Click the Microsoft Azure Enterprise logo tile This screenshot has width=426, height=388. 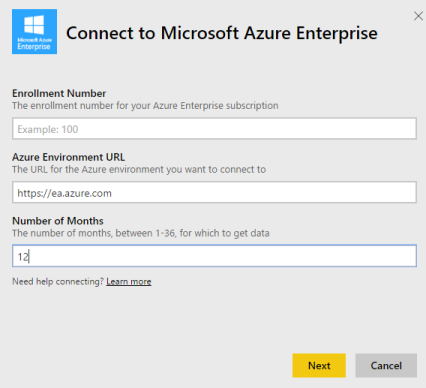point(34,32)
